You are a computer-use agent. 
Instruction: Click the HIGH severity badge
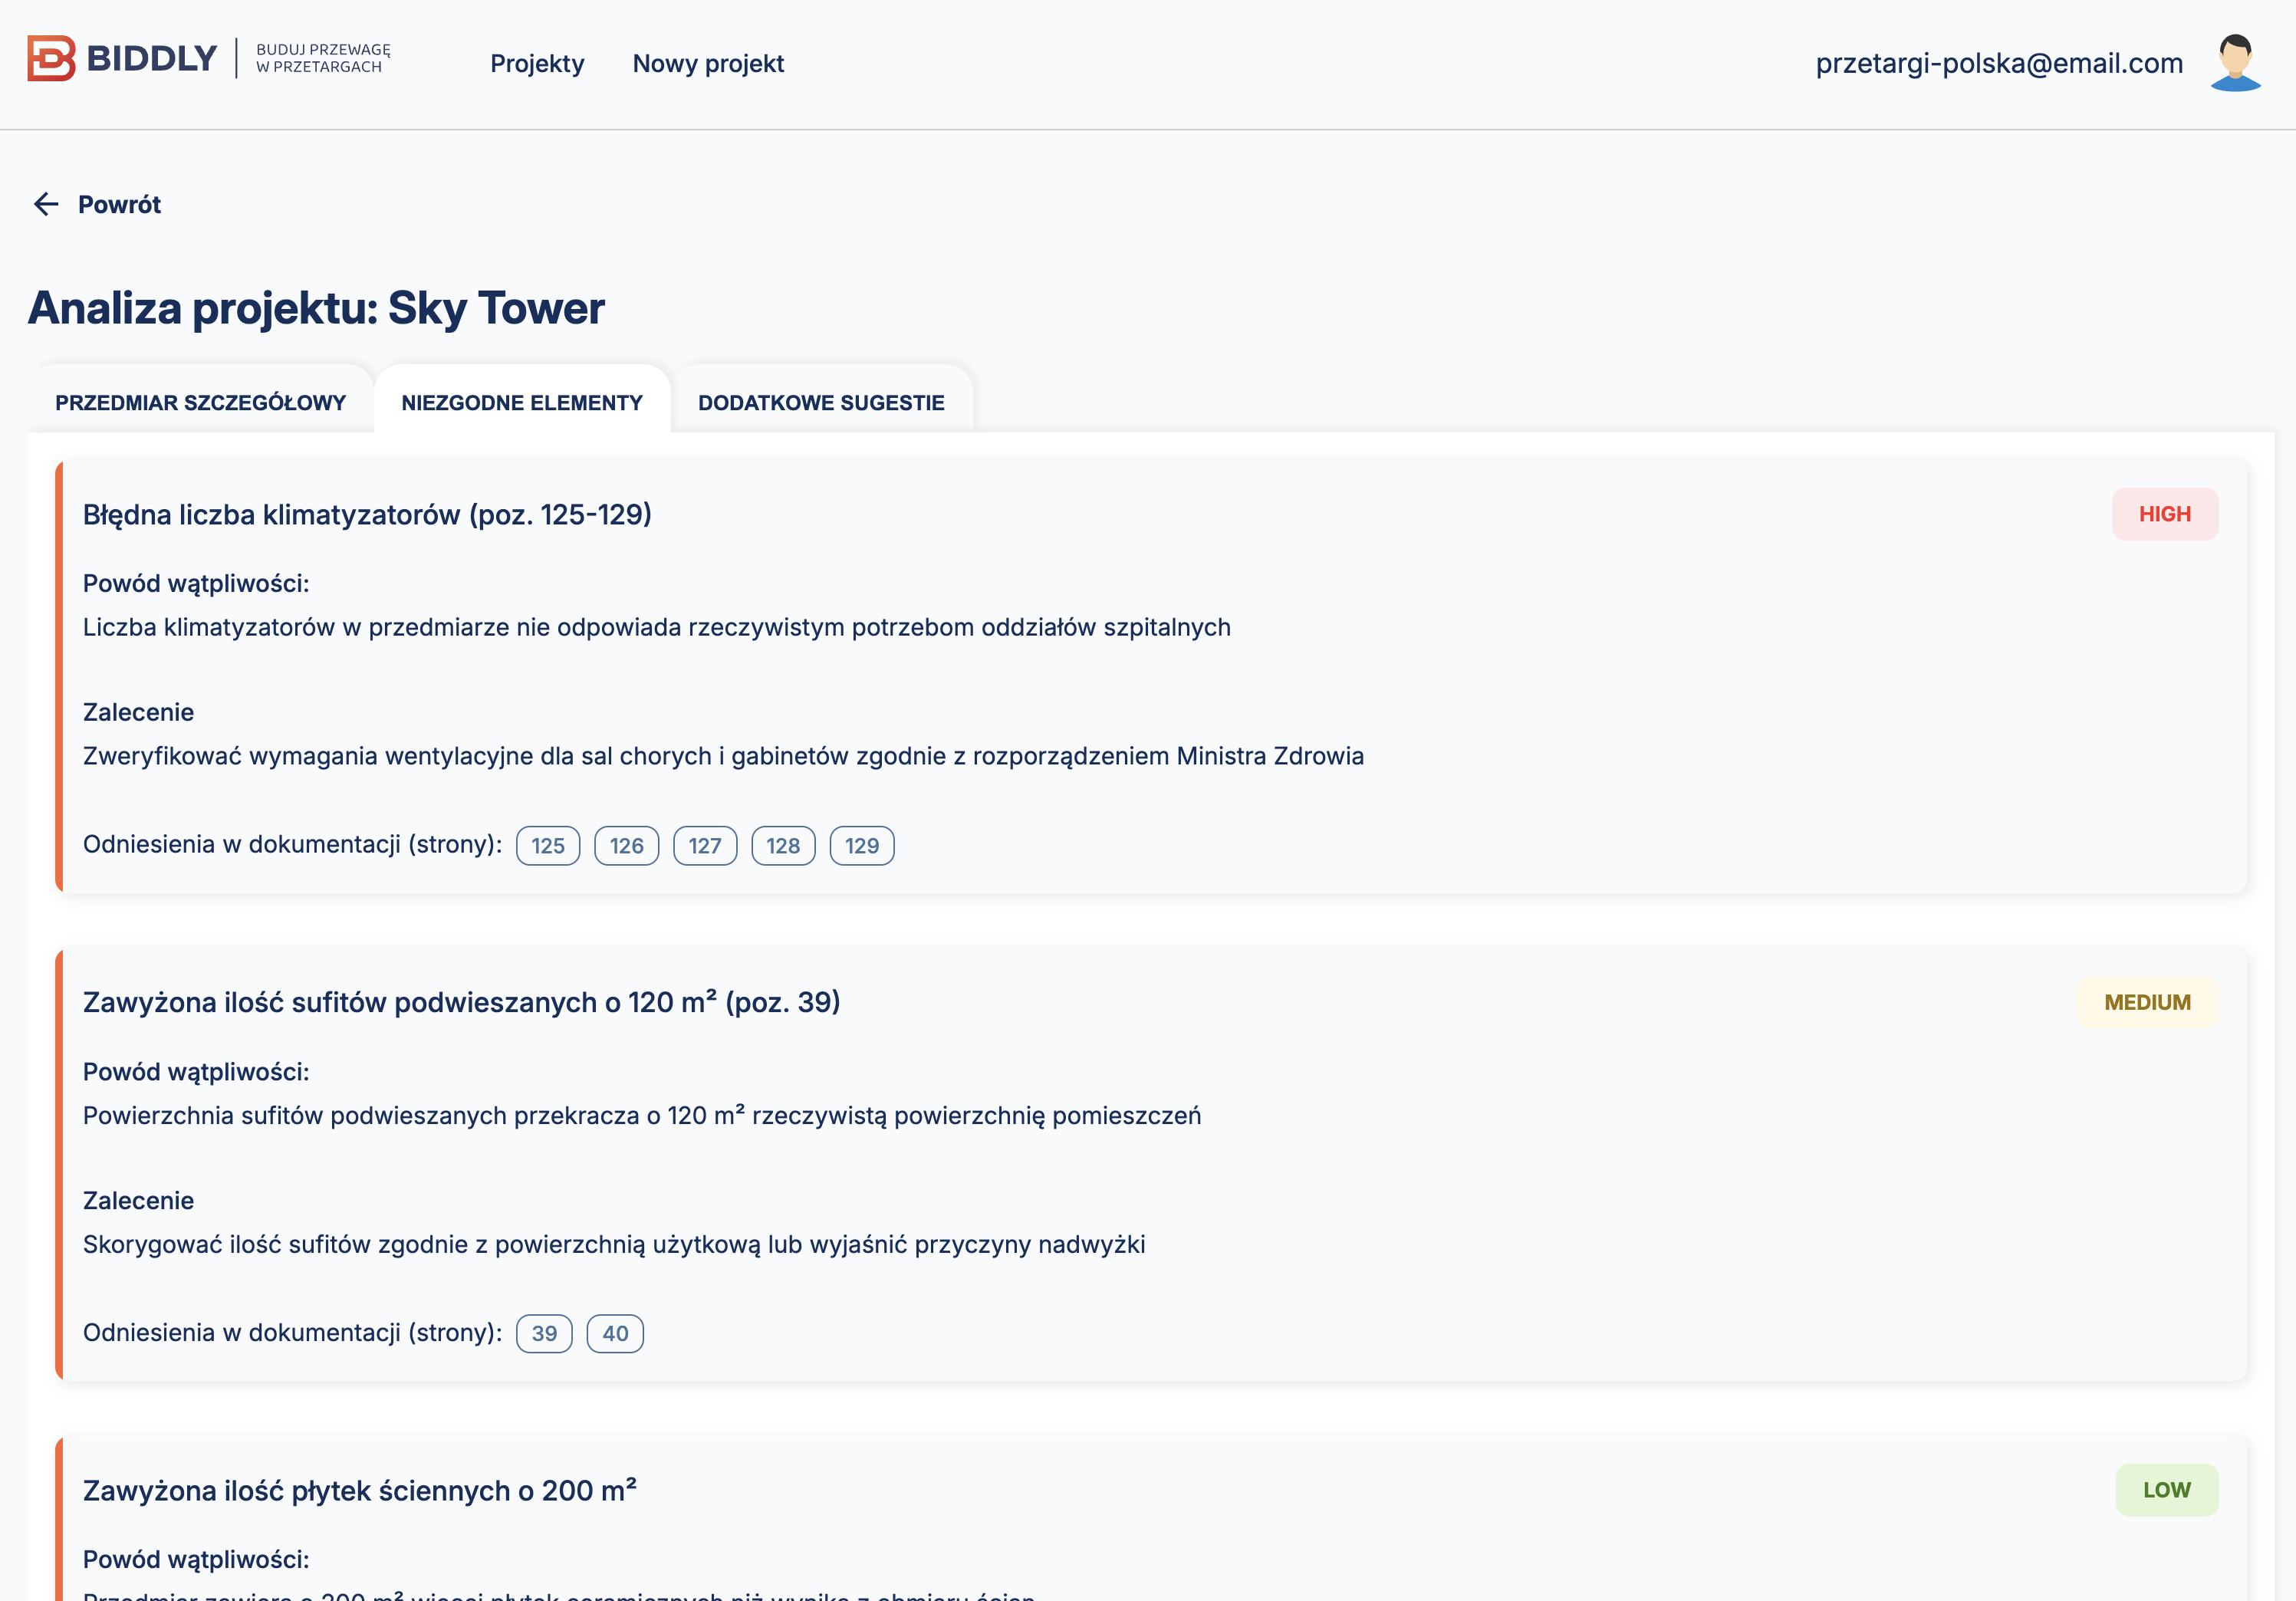click(2164, 514)
